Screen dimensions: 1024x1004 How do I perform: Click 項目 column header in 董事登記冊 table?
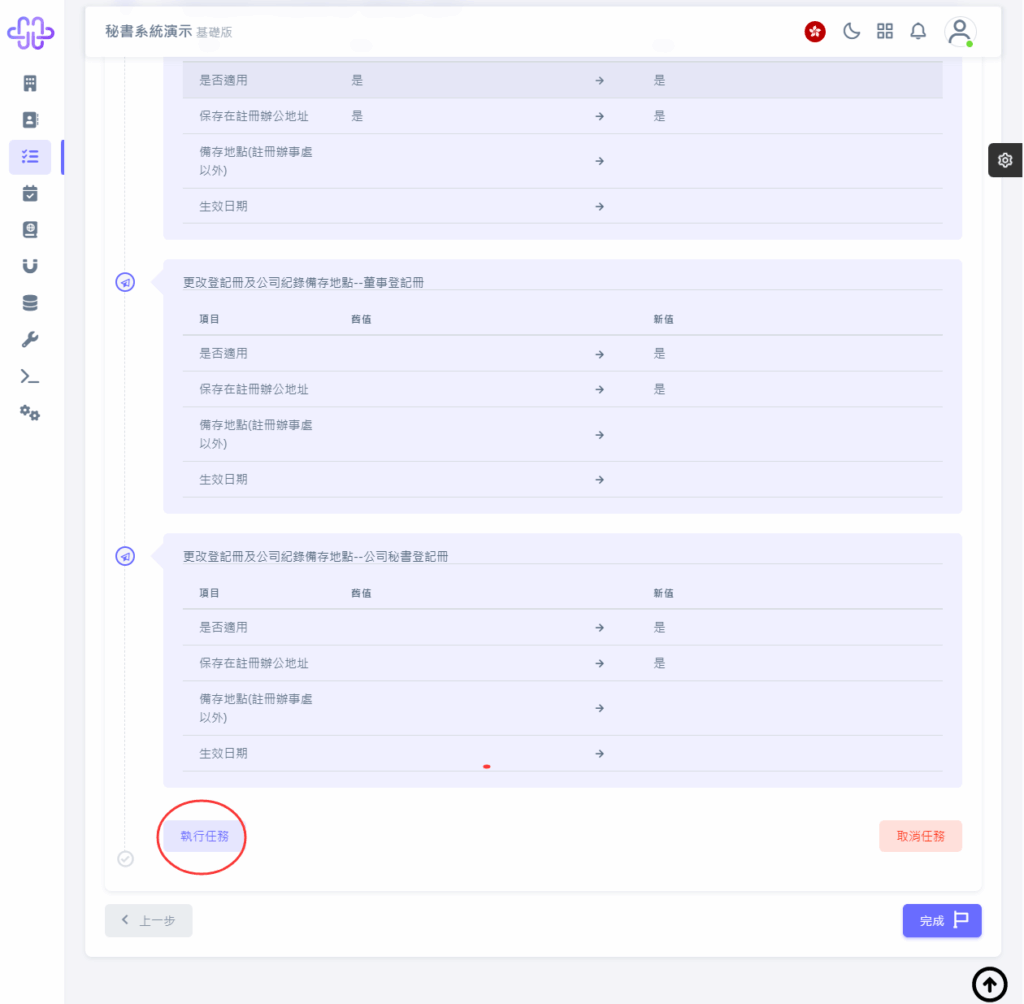click(x=209, y=319)
